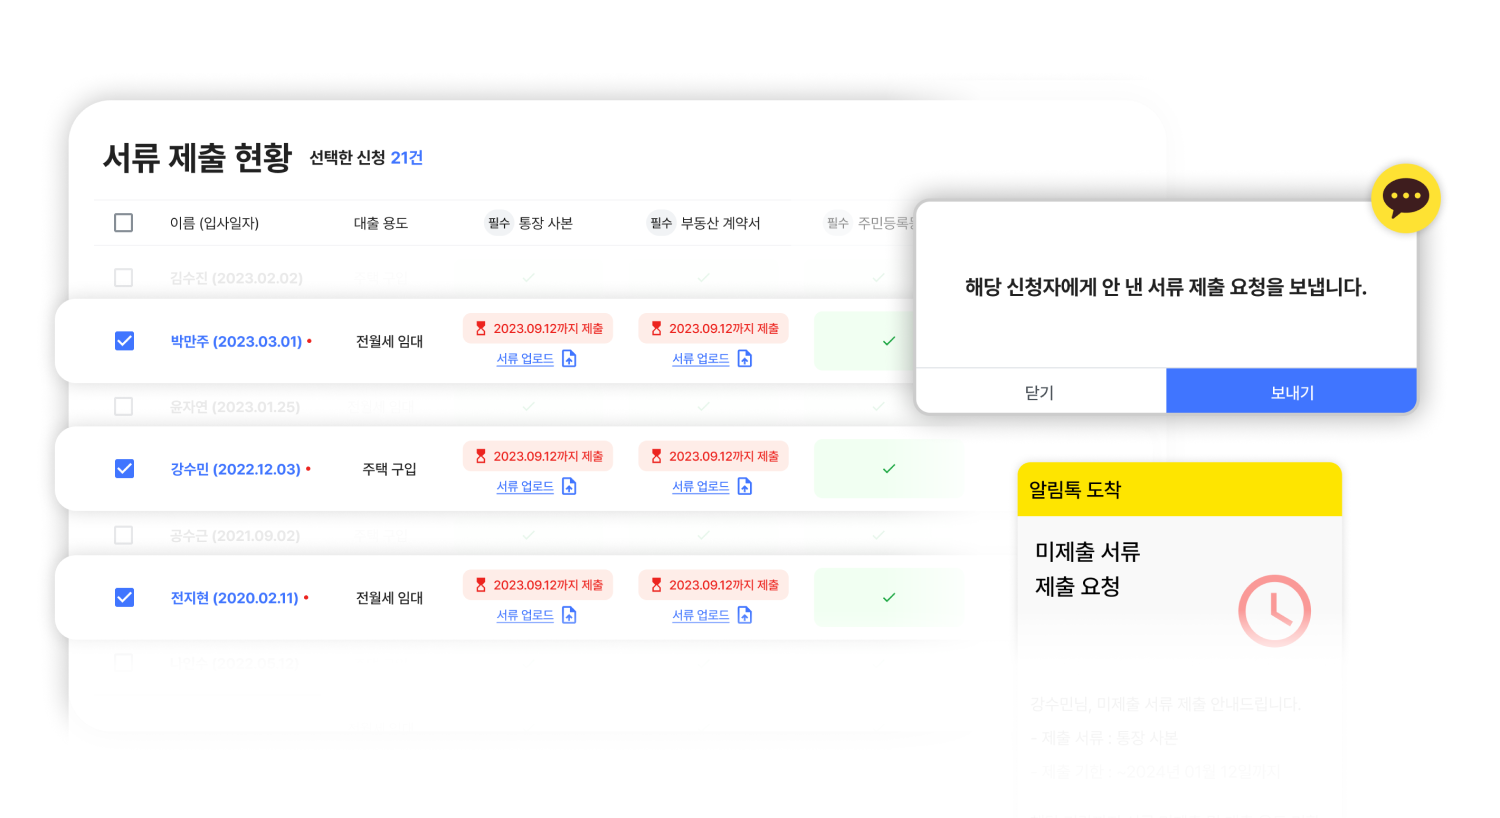Viewport: 1500px width, 818px height.
Task: Check the faded 공수근 row checkbox
Action: [x=124, y=535]
